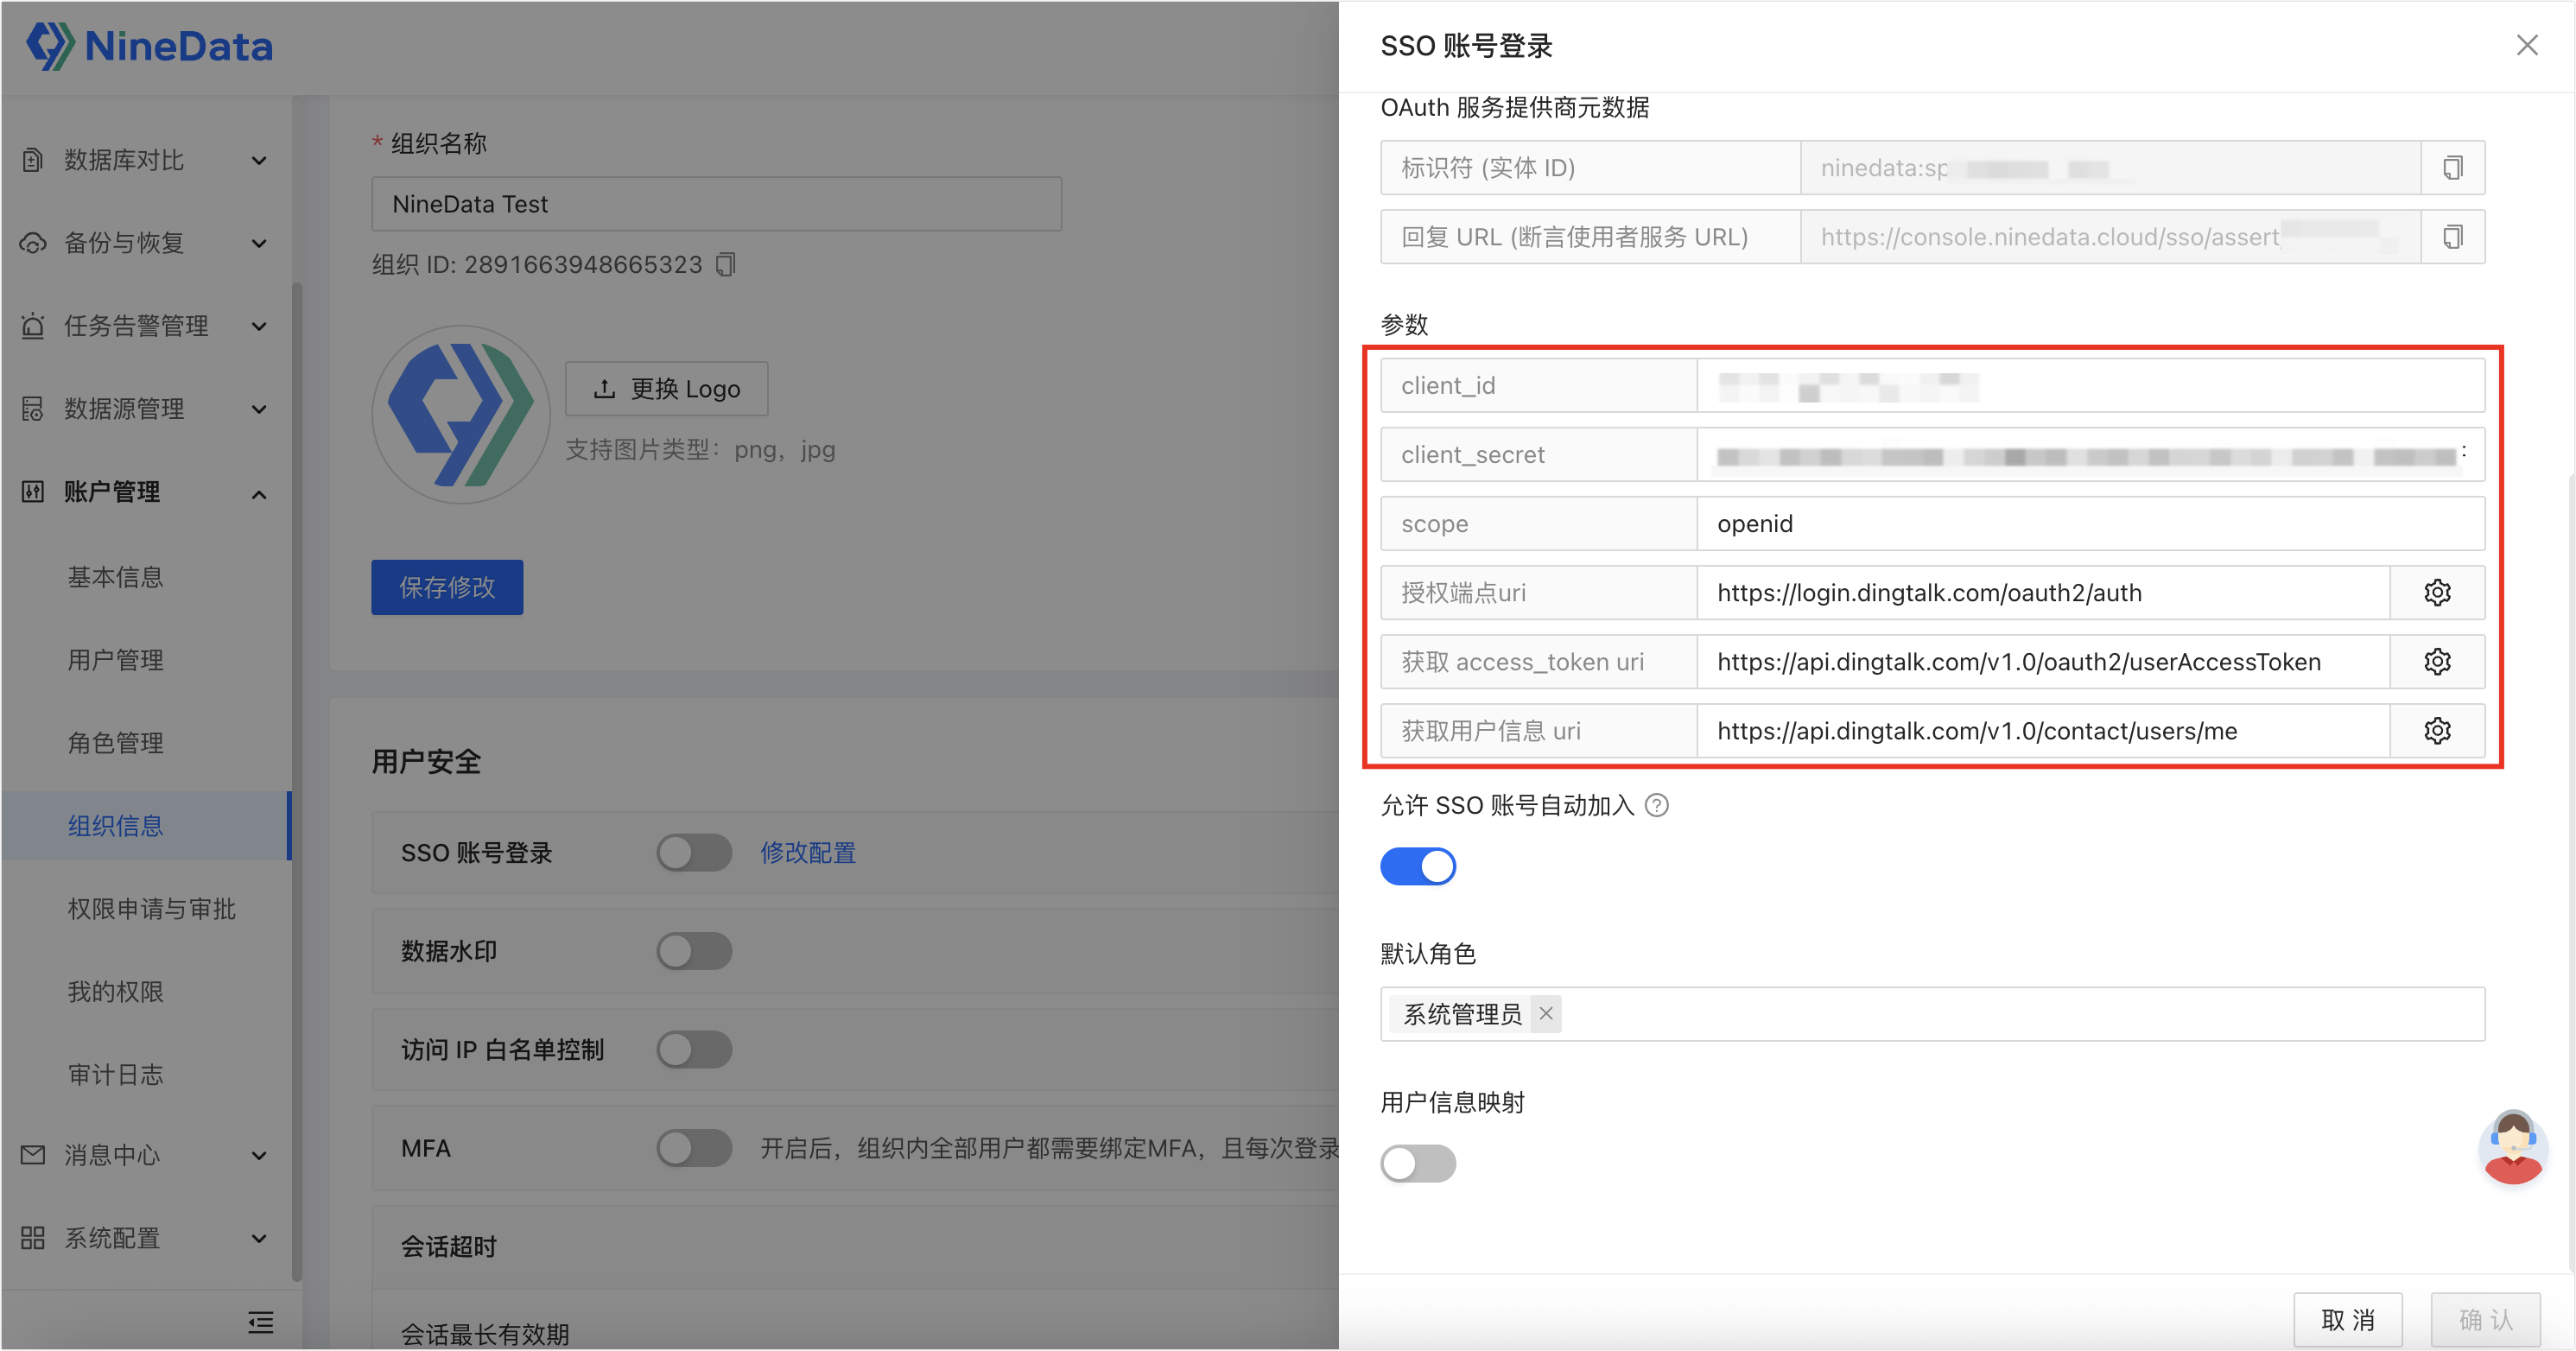The width and height of the screenshot is (2576, 1351).
Task: Open settings gear for 授权端点uri
Action: 2437,593
